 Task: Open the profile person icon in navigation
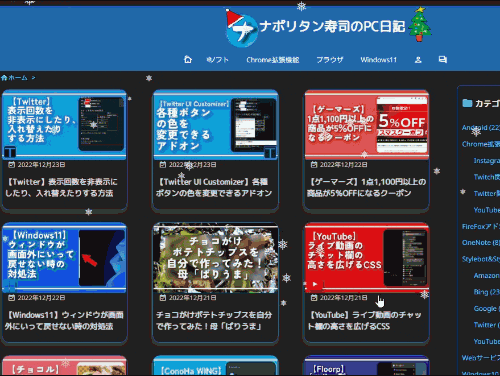418,60
